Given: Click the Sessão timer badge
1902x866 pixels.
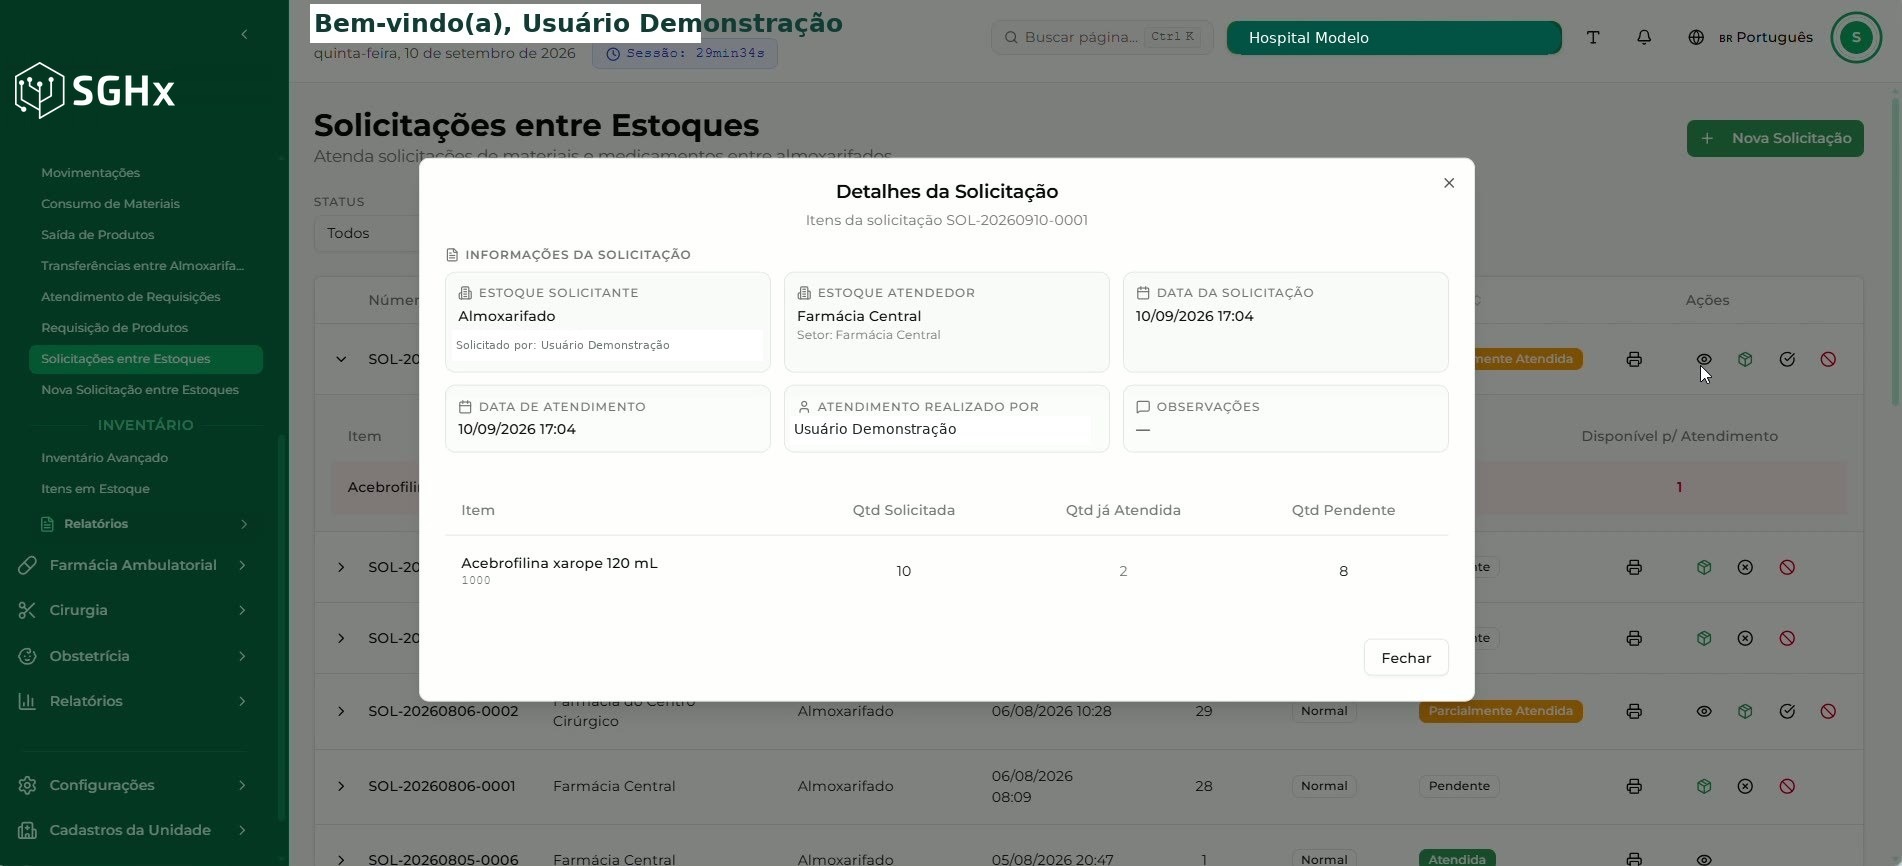Looking at the screenshot, I should click(x=685, y=53).
